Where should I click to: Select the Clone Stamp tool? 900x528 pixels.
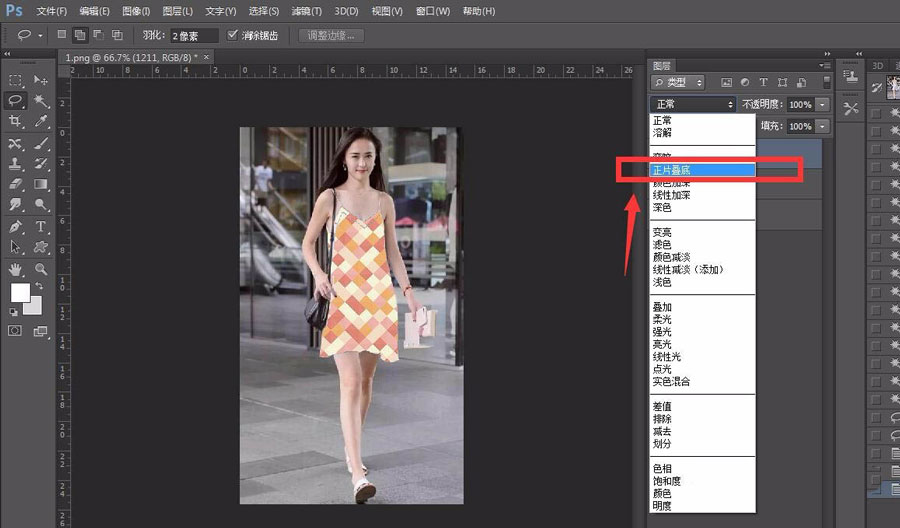tap(15, 164)
